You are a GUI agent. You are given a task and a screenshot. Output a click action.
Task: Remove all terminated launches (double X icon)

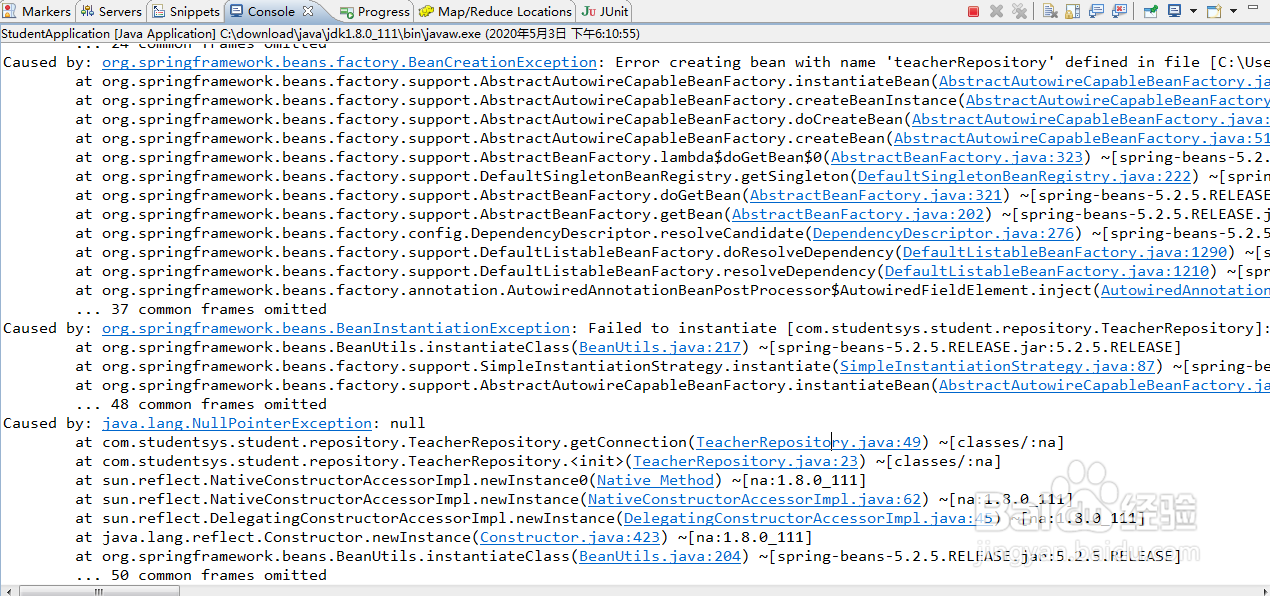click(x=1019, y=11)
